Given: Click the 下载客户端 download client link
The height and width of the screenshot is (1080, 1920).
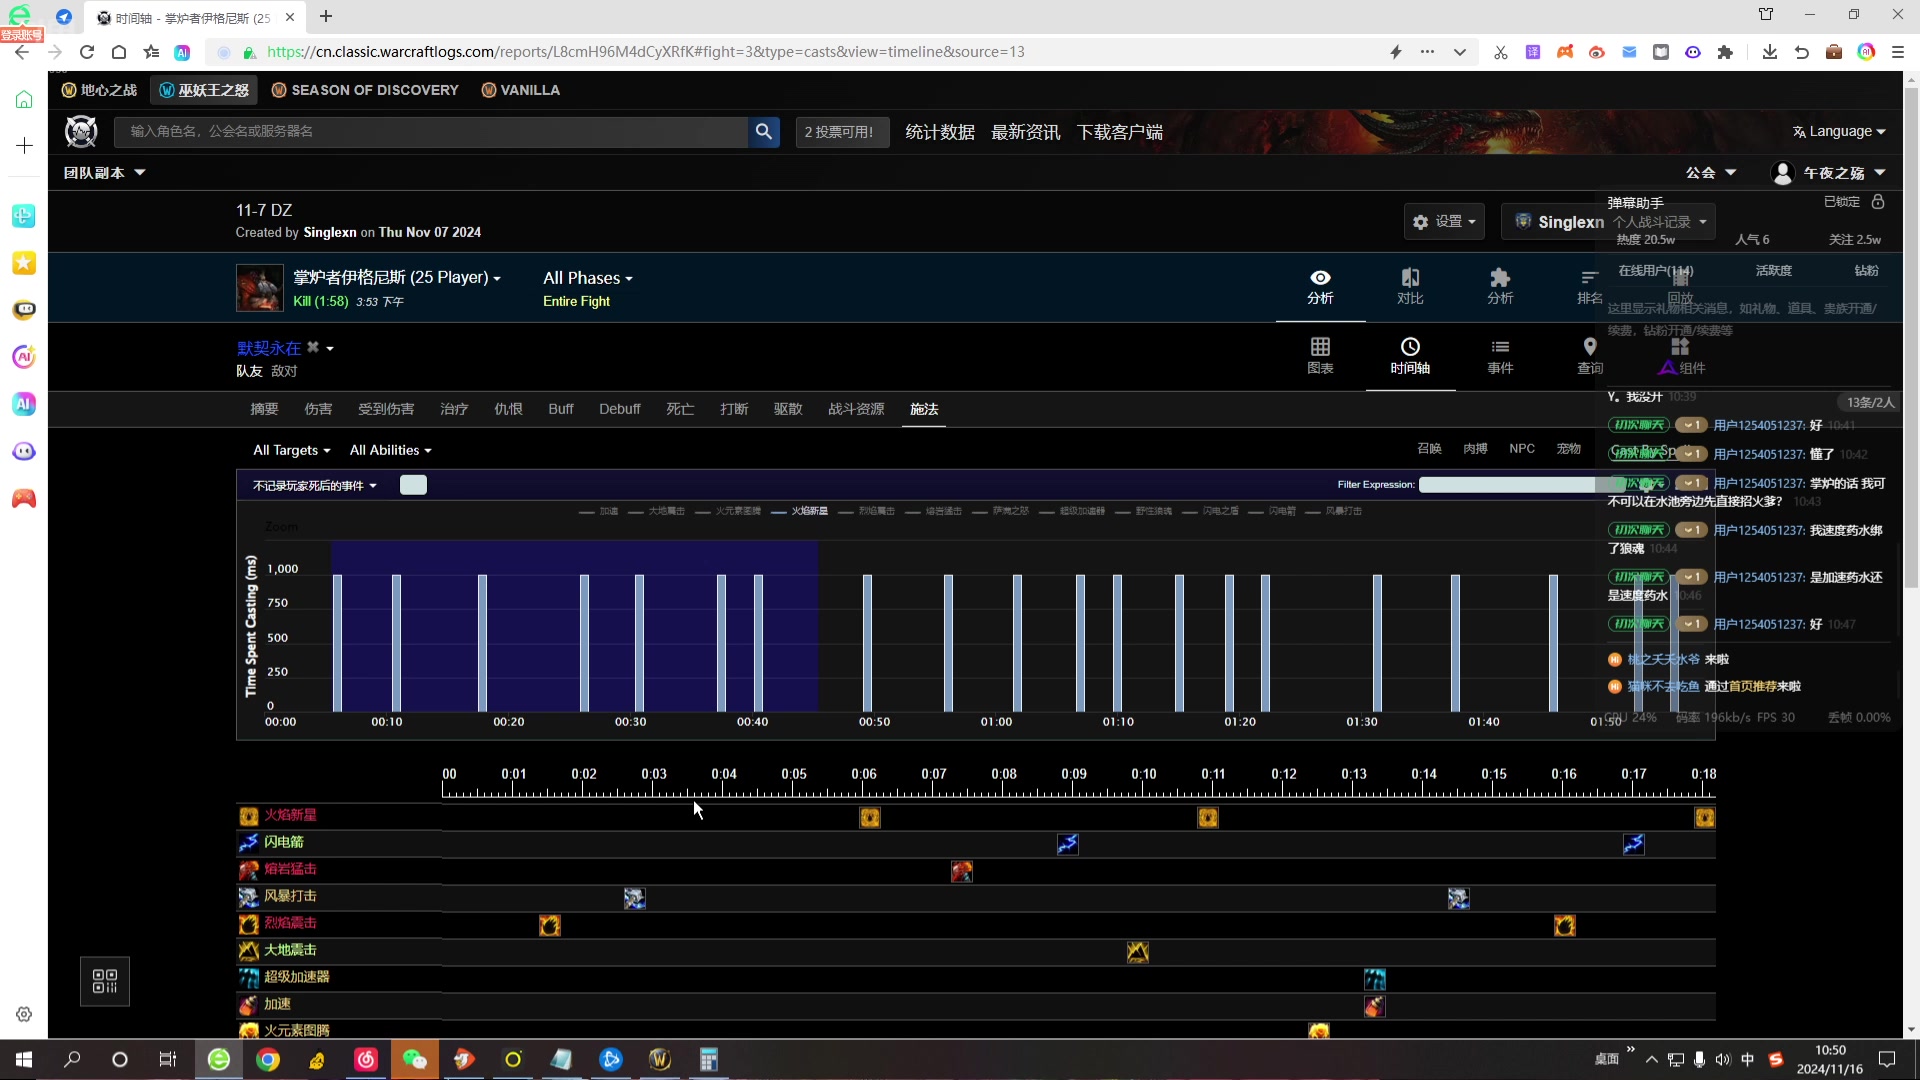Looking at the screenshot, I should coord(1120,132).
